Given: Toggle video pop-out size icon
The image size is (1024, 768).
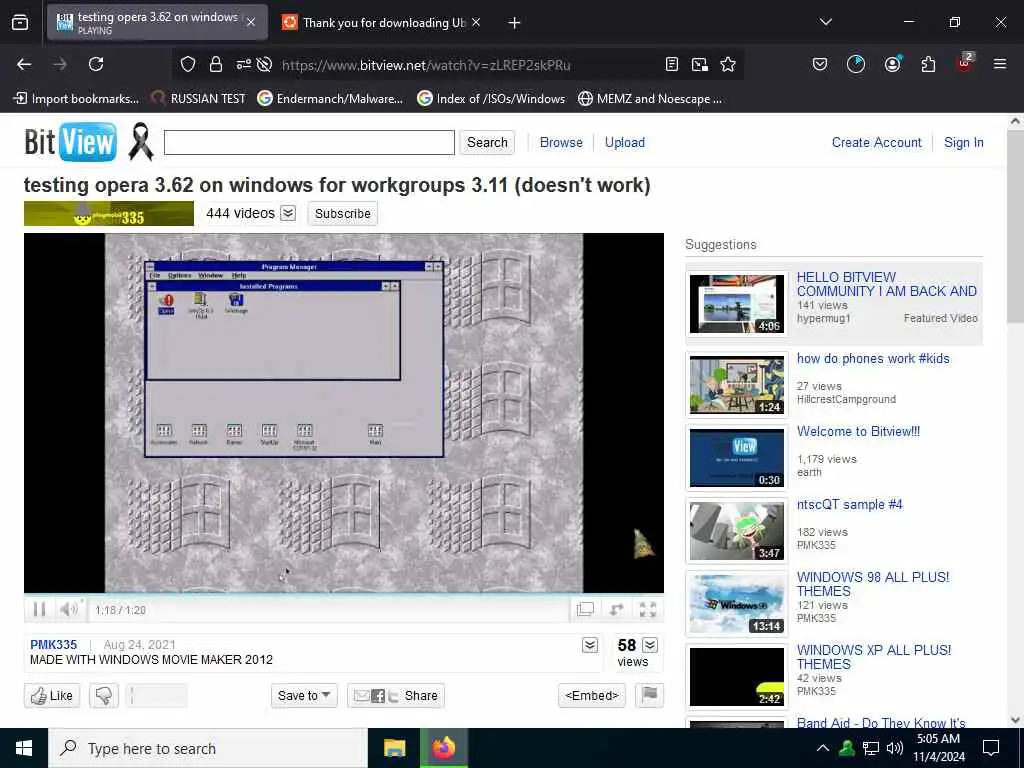Looking at the screenshot, I should (585, 609).
